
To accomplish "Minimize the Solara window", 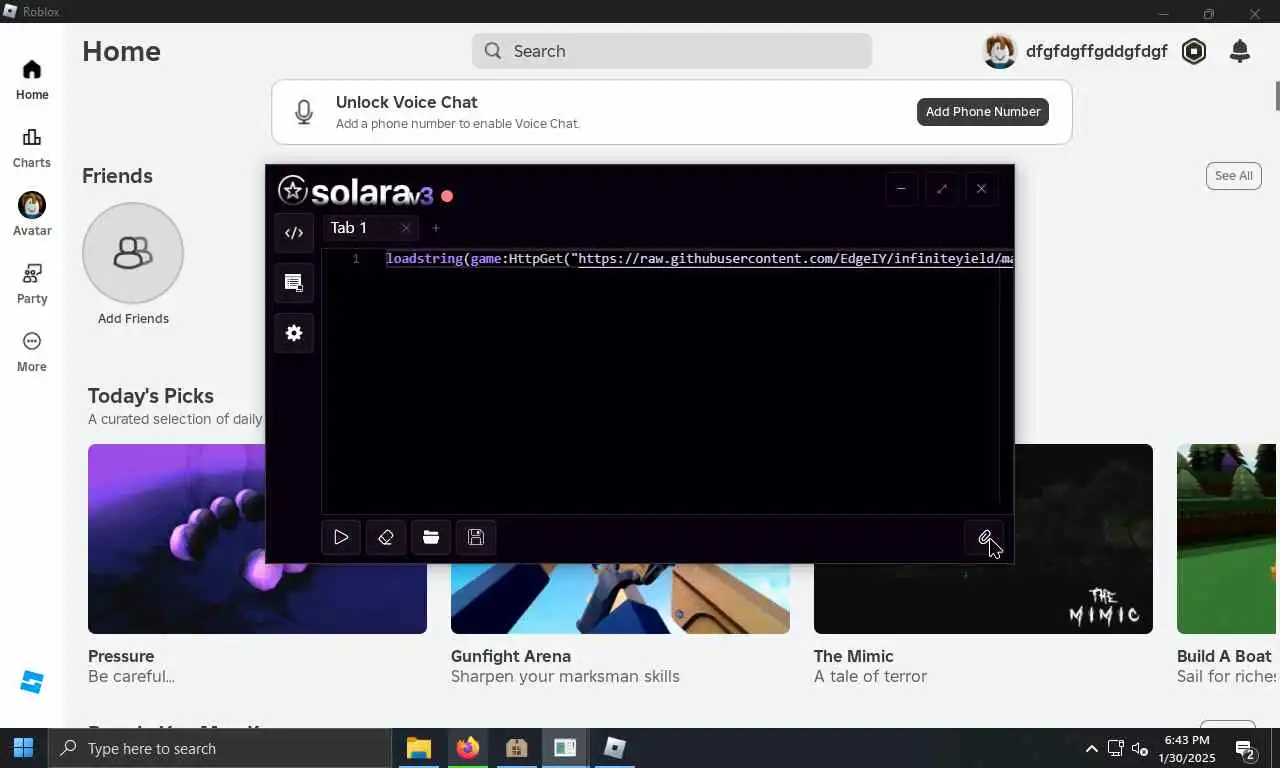I will [901, 189].
